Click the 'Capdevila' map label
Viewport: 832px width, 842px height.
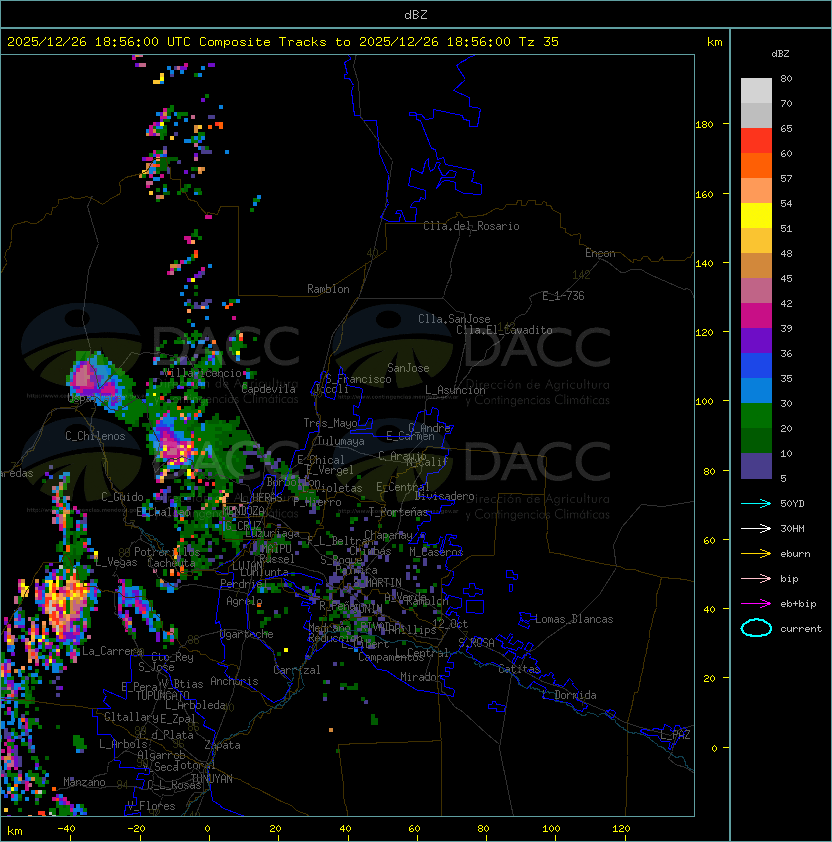click(269, 389)
